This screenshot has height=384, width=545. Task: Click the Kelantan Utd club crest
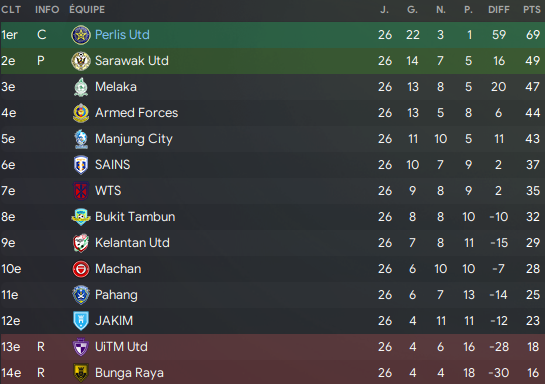(x=81, y=243)
